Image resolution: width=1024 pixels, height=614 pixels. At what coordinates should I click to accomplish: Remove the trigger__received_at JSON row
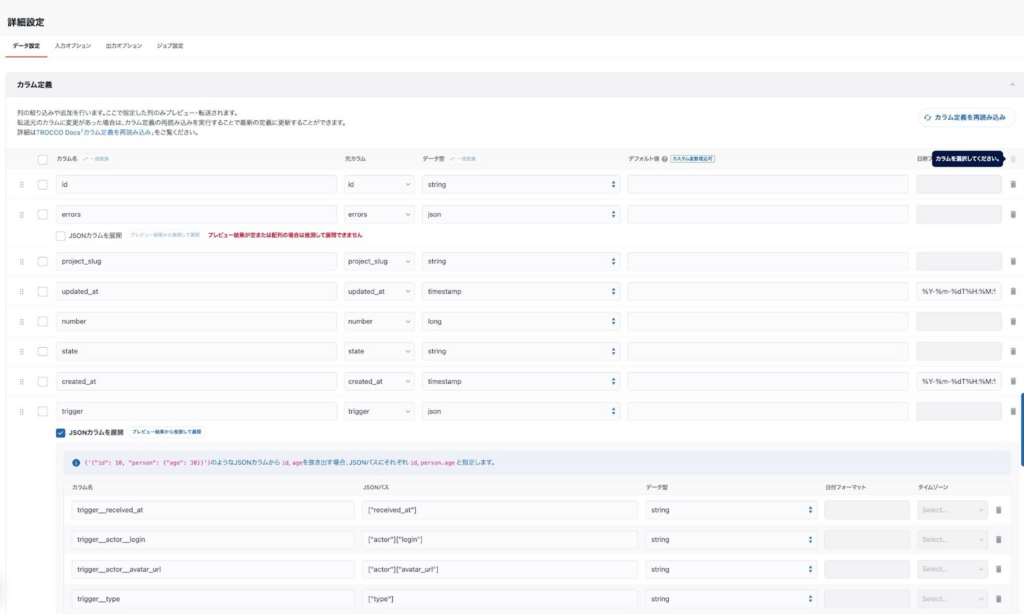coord(997,510)
